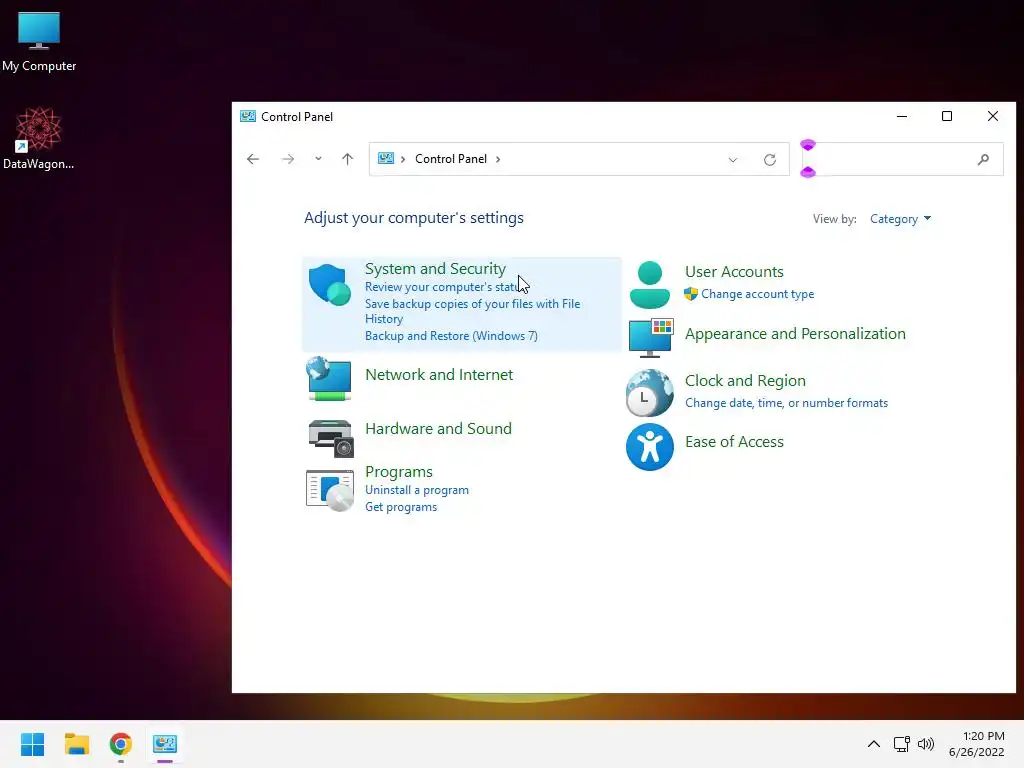Viewport: 1024px width, 768px height.
Task: Open Google Chrome from taskbar
Action: [121, 744]
